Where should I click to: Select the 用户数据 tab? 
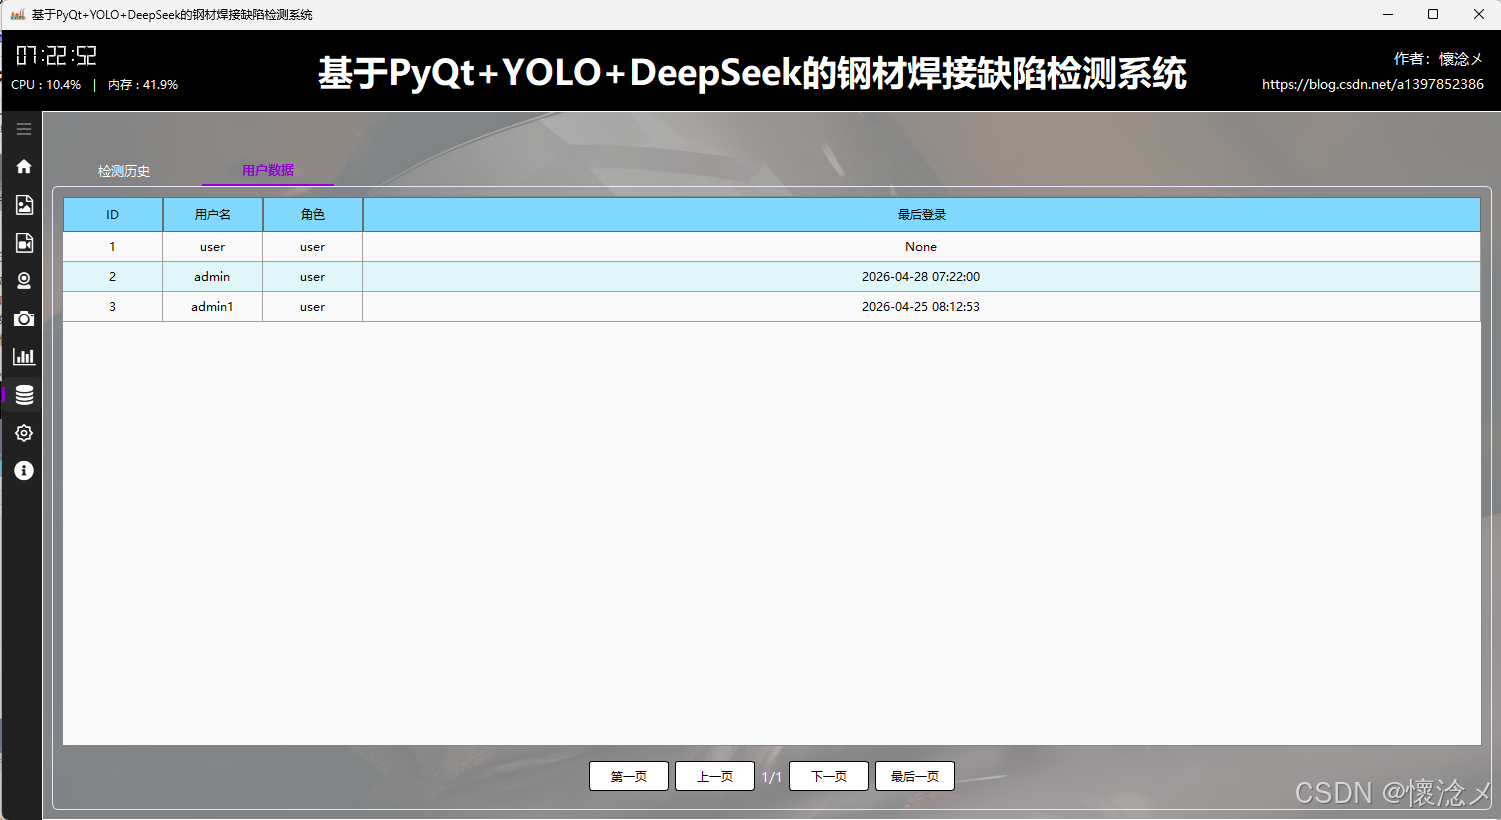pyautogui.click(x=268, y=170)
